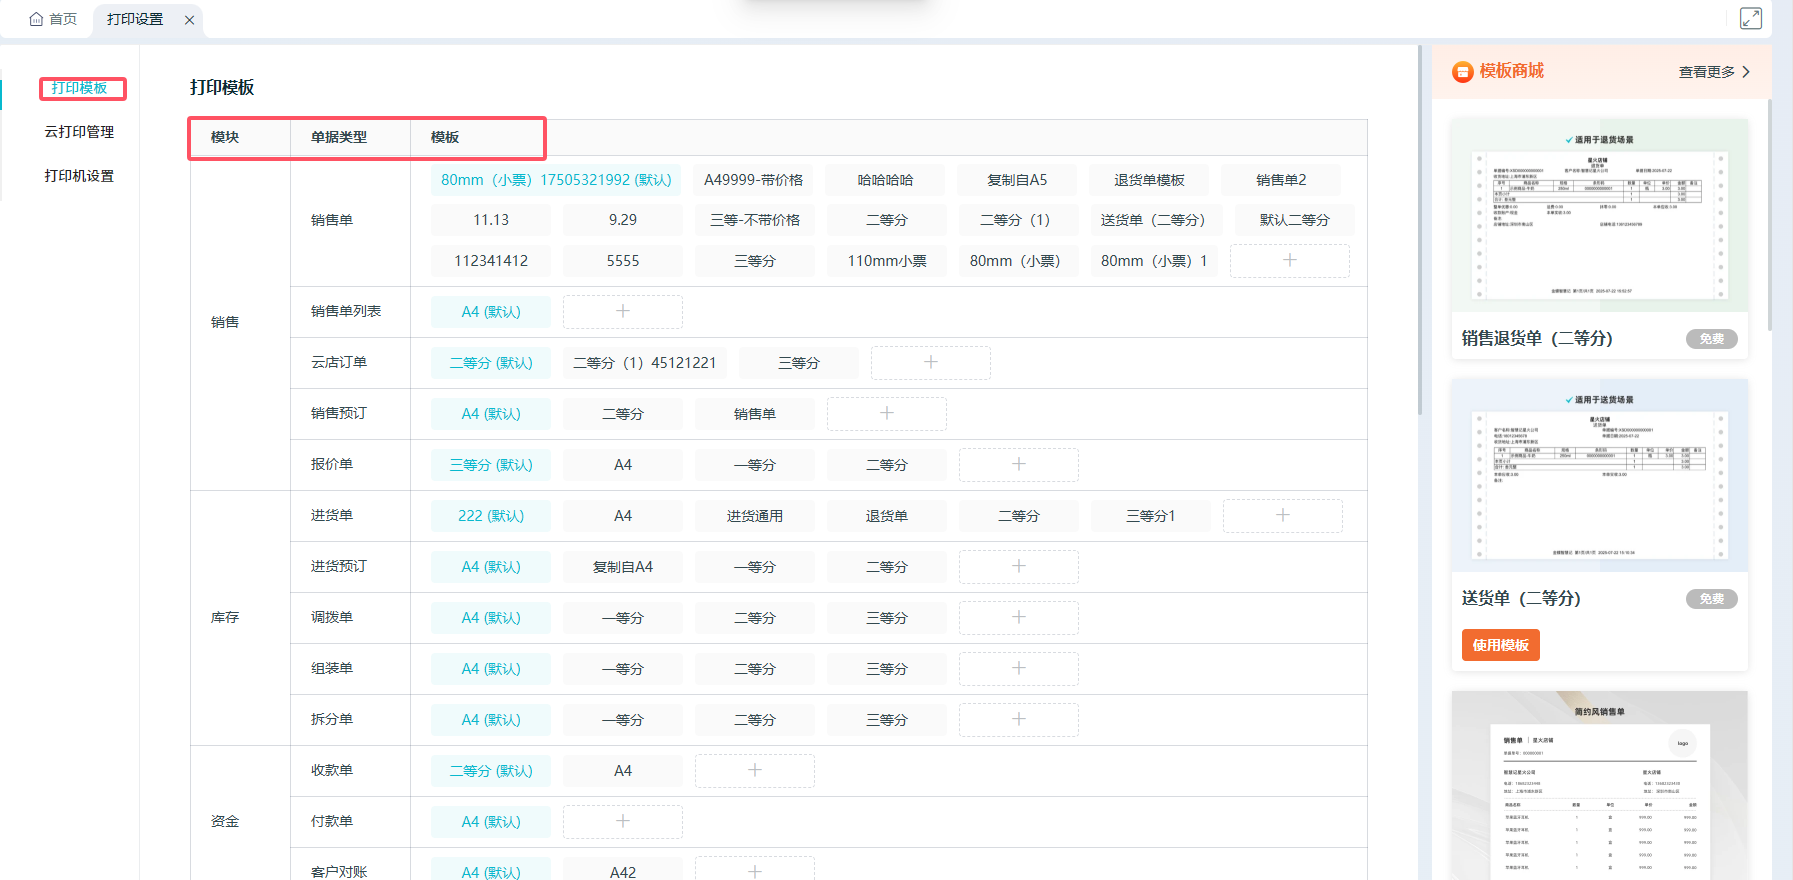Click the 使用模板 button
The height and width of the screenshot is (880, 1793).
(x=1500, y=645)
